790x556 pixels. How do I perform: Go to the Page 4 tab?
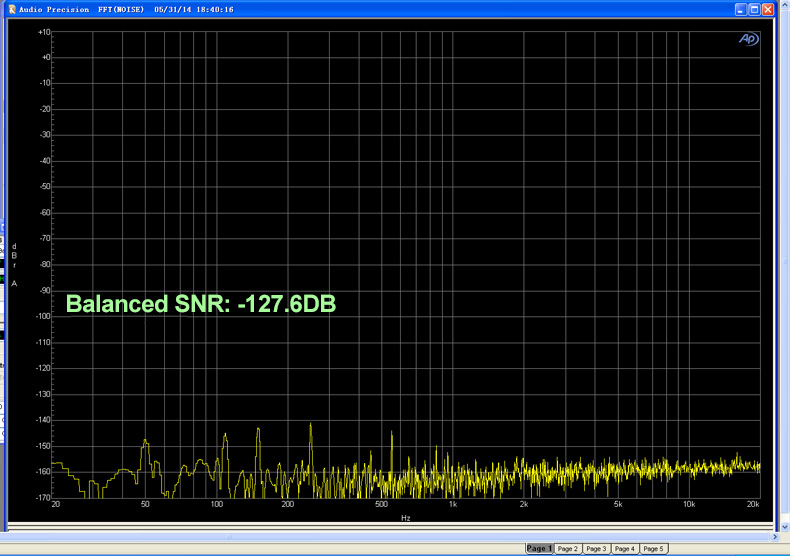point(625,549)
